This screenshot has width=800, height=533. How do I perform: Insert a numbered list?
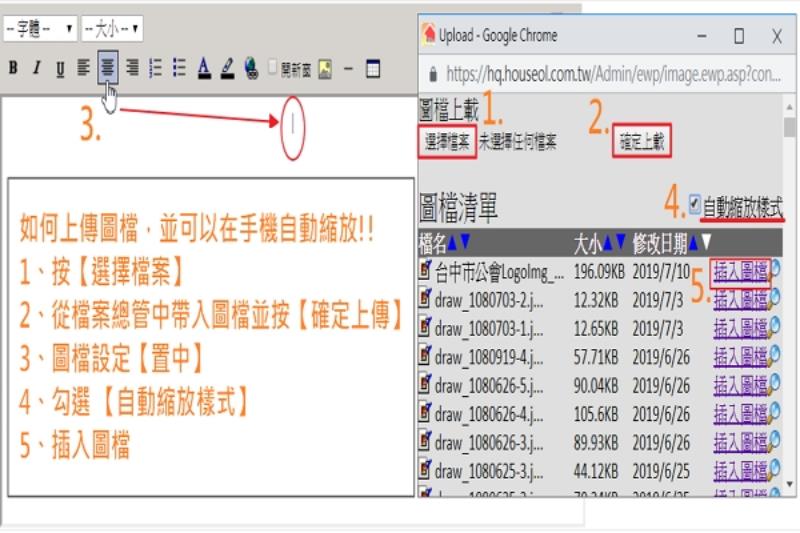[155, 69]
